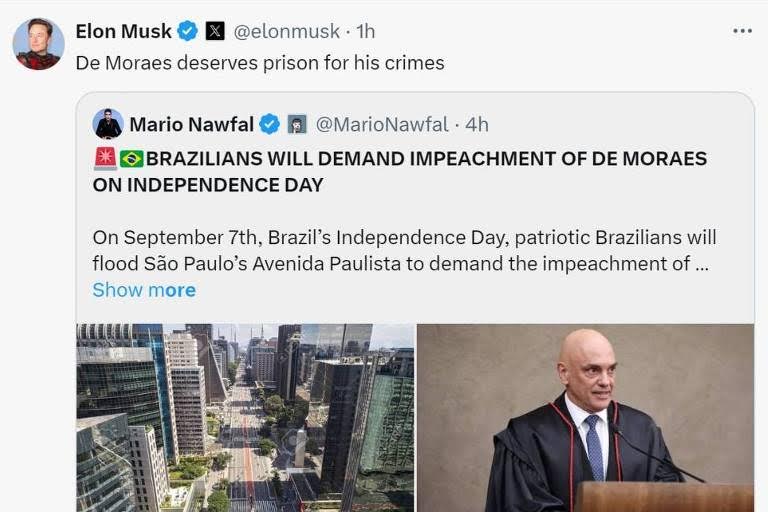This screenshot has height=512, width=768.
Task: Click the small affiliation badge after Mario Nawfal's checkmark
Action: coord(297,124)
